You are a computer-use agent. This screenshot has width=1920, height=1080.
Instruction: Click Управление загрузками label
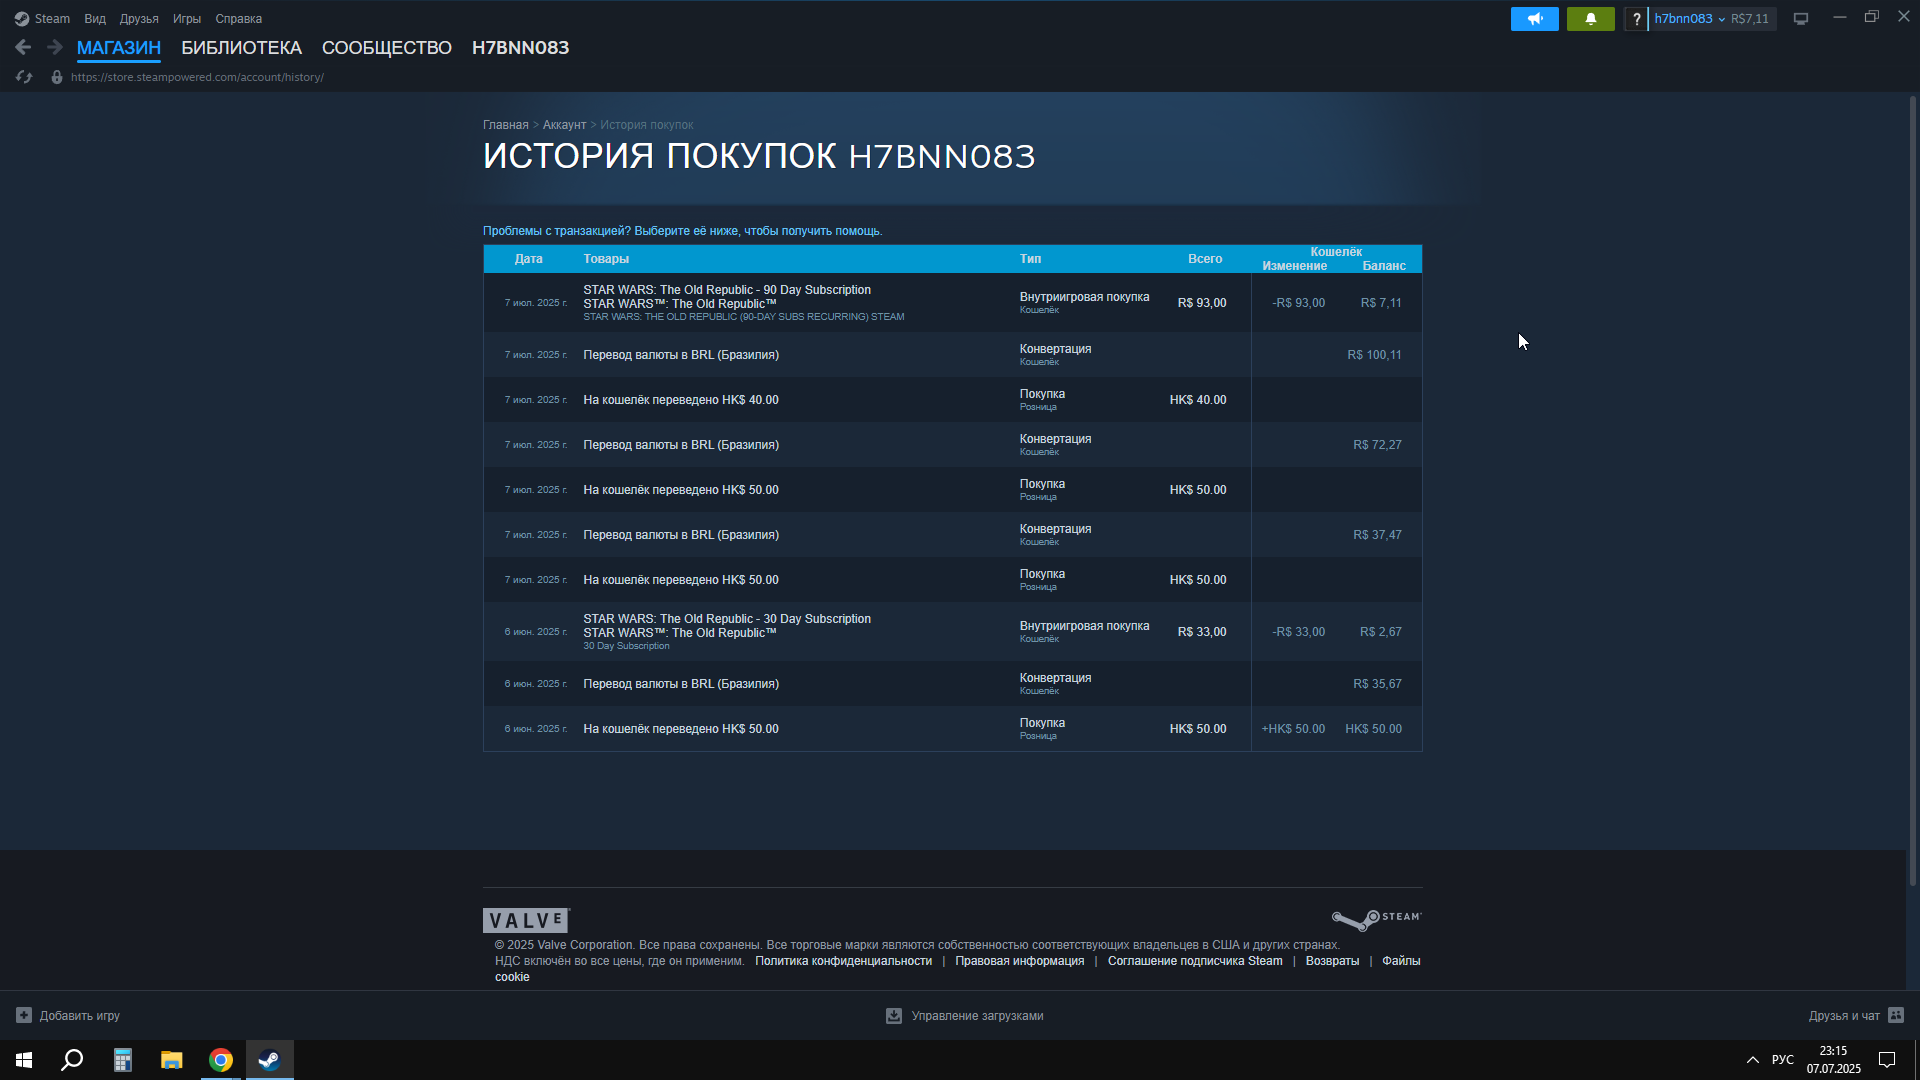pyautogui.click(x=977, y=1016)
